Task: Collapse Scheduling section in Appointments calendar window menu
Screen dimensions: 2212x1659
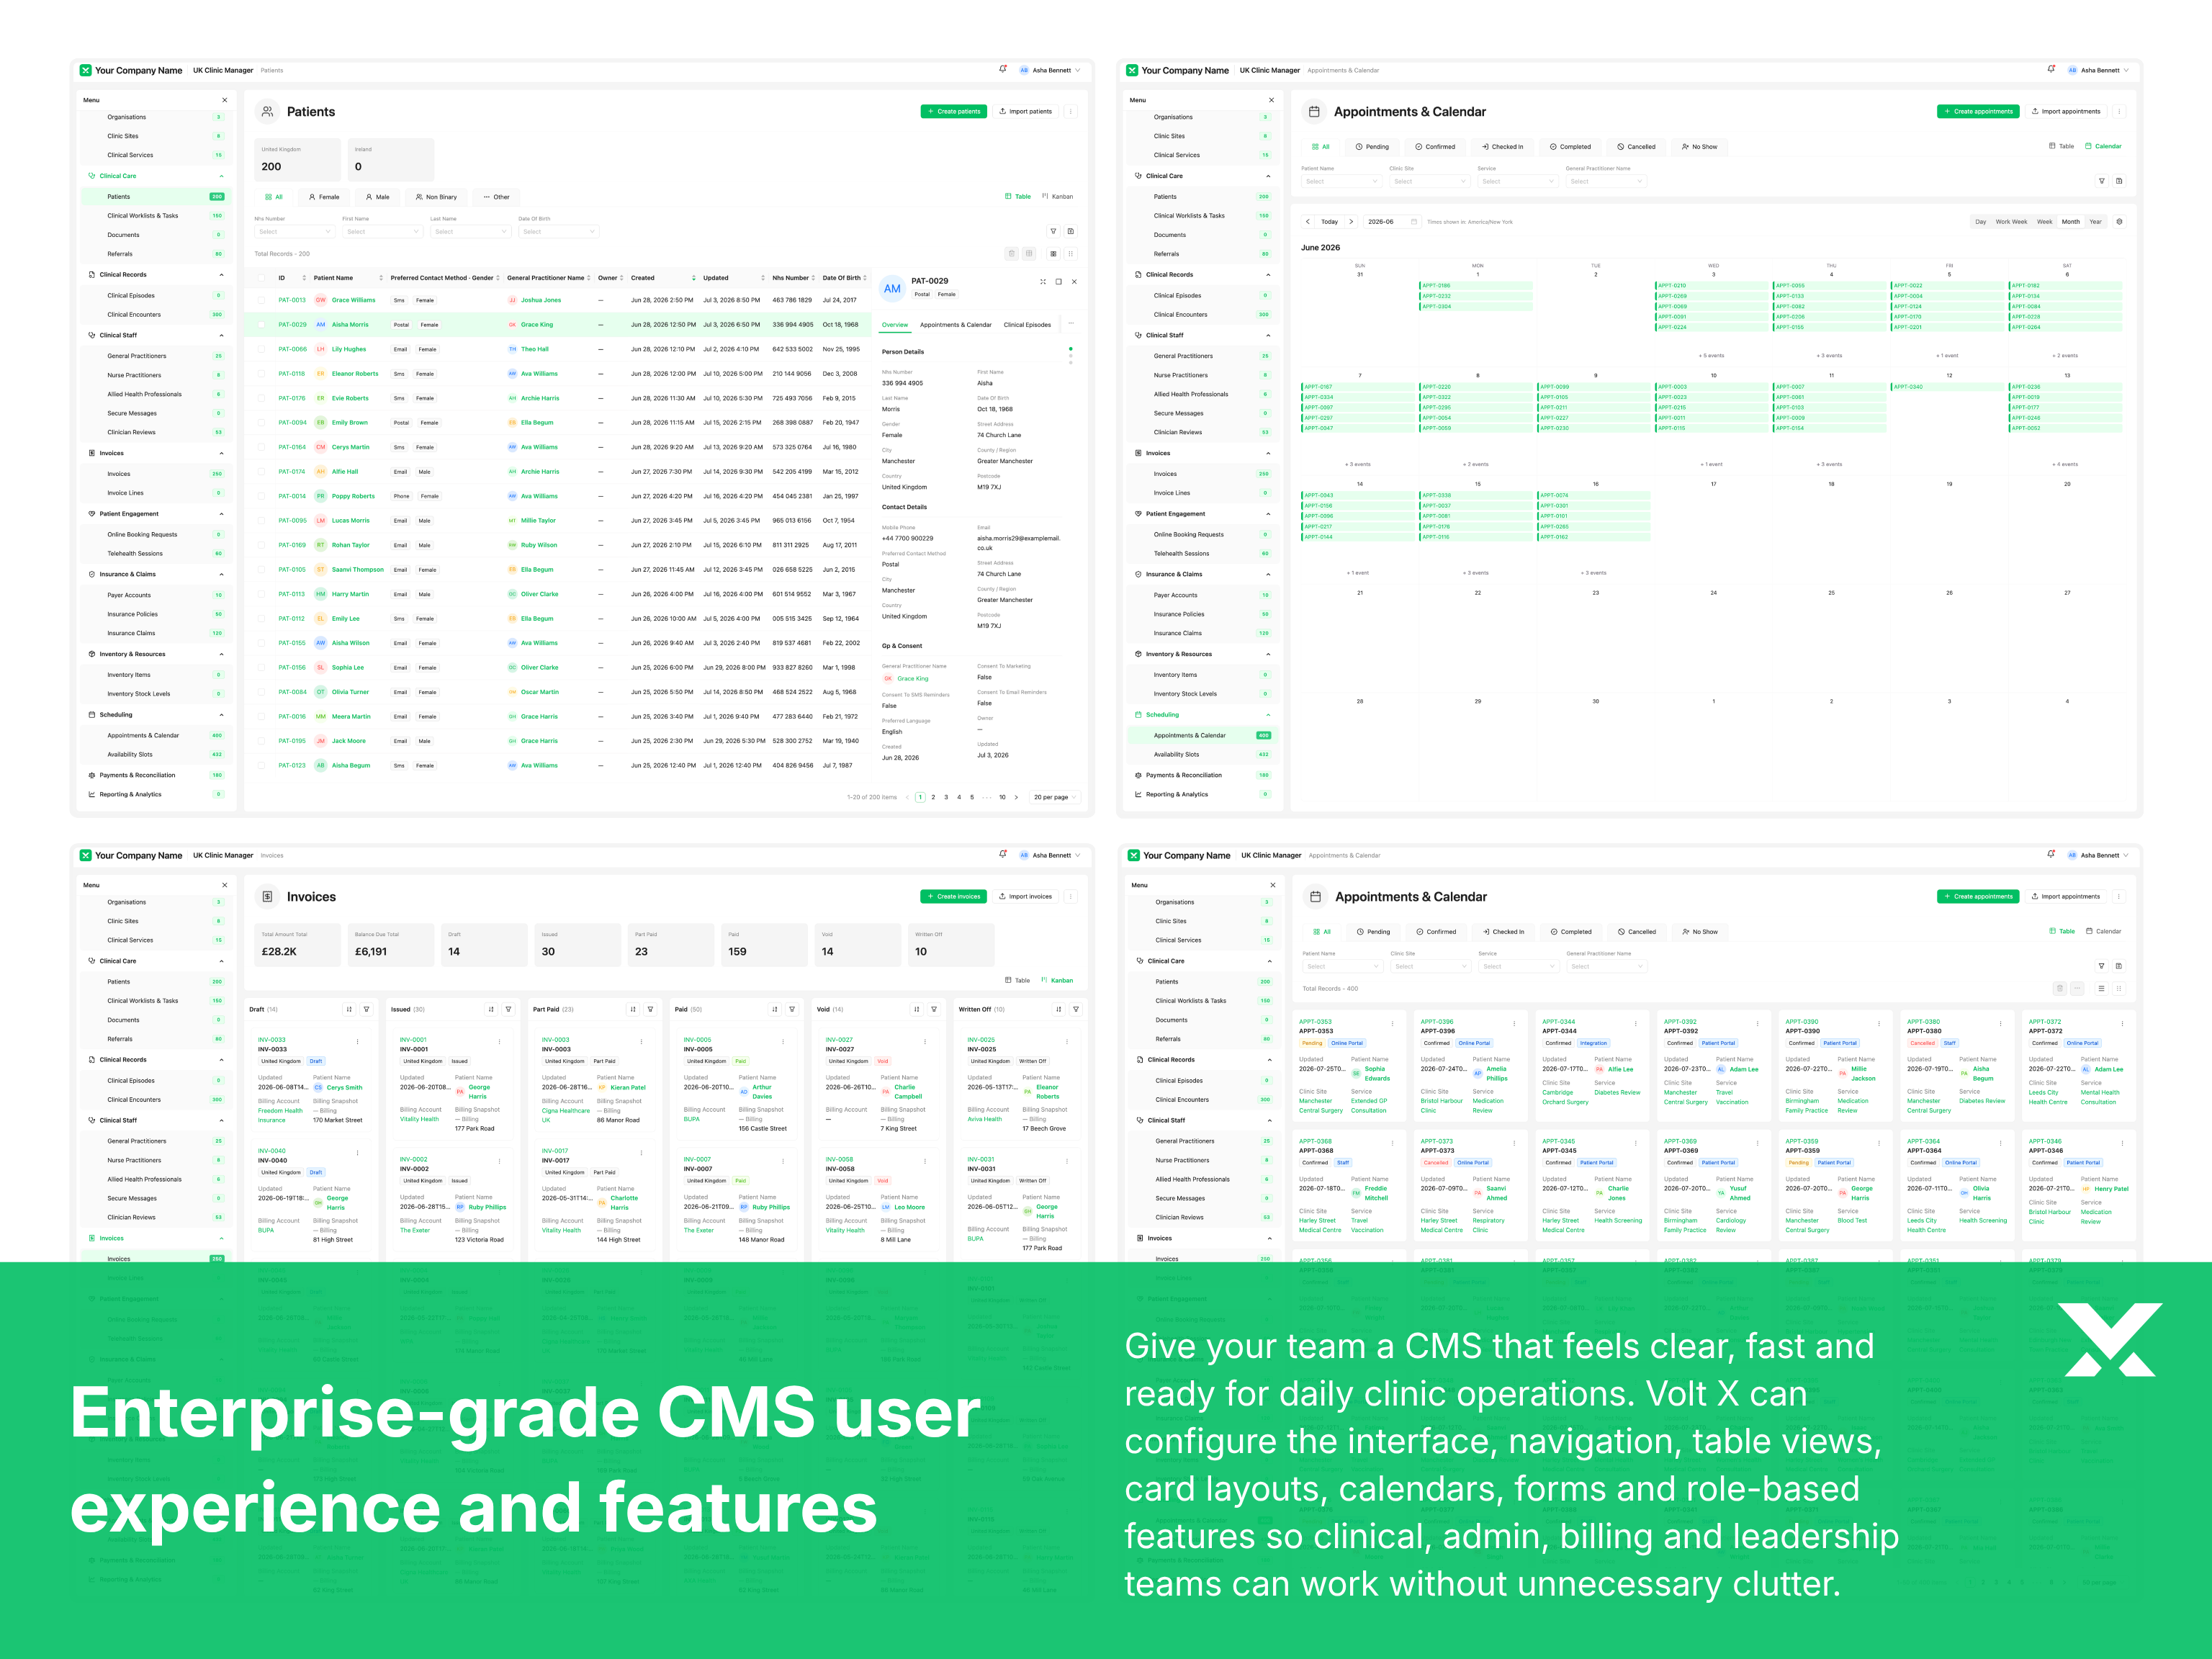Action: click(x=1269, y=715)
